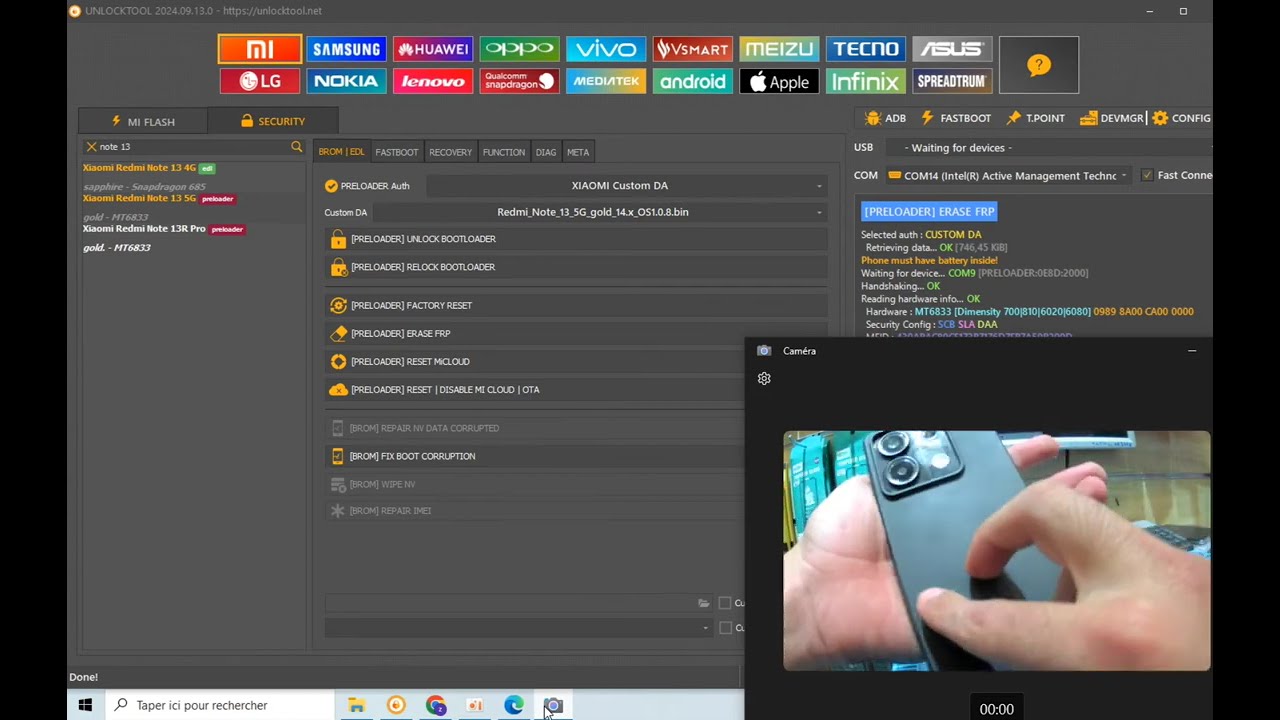1280x720 pixels.
Task: Start [PRELOADER] FACTORY RESET
Action: click(576, 305)
